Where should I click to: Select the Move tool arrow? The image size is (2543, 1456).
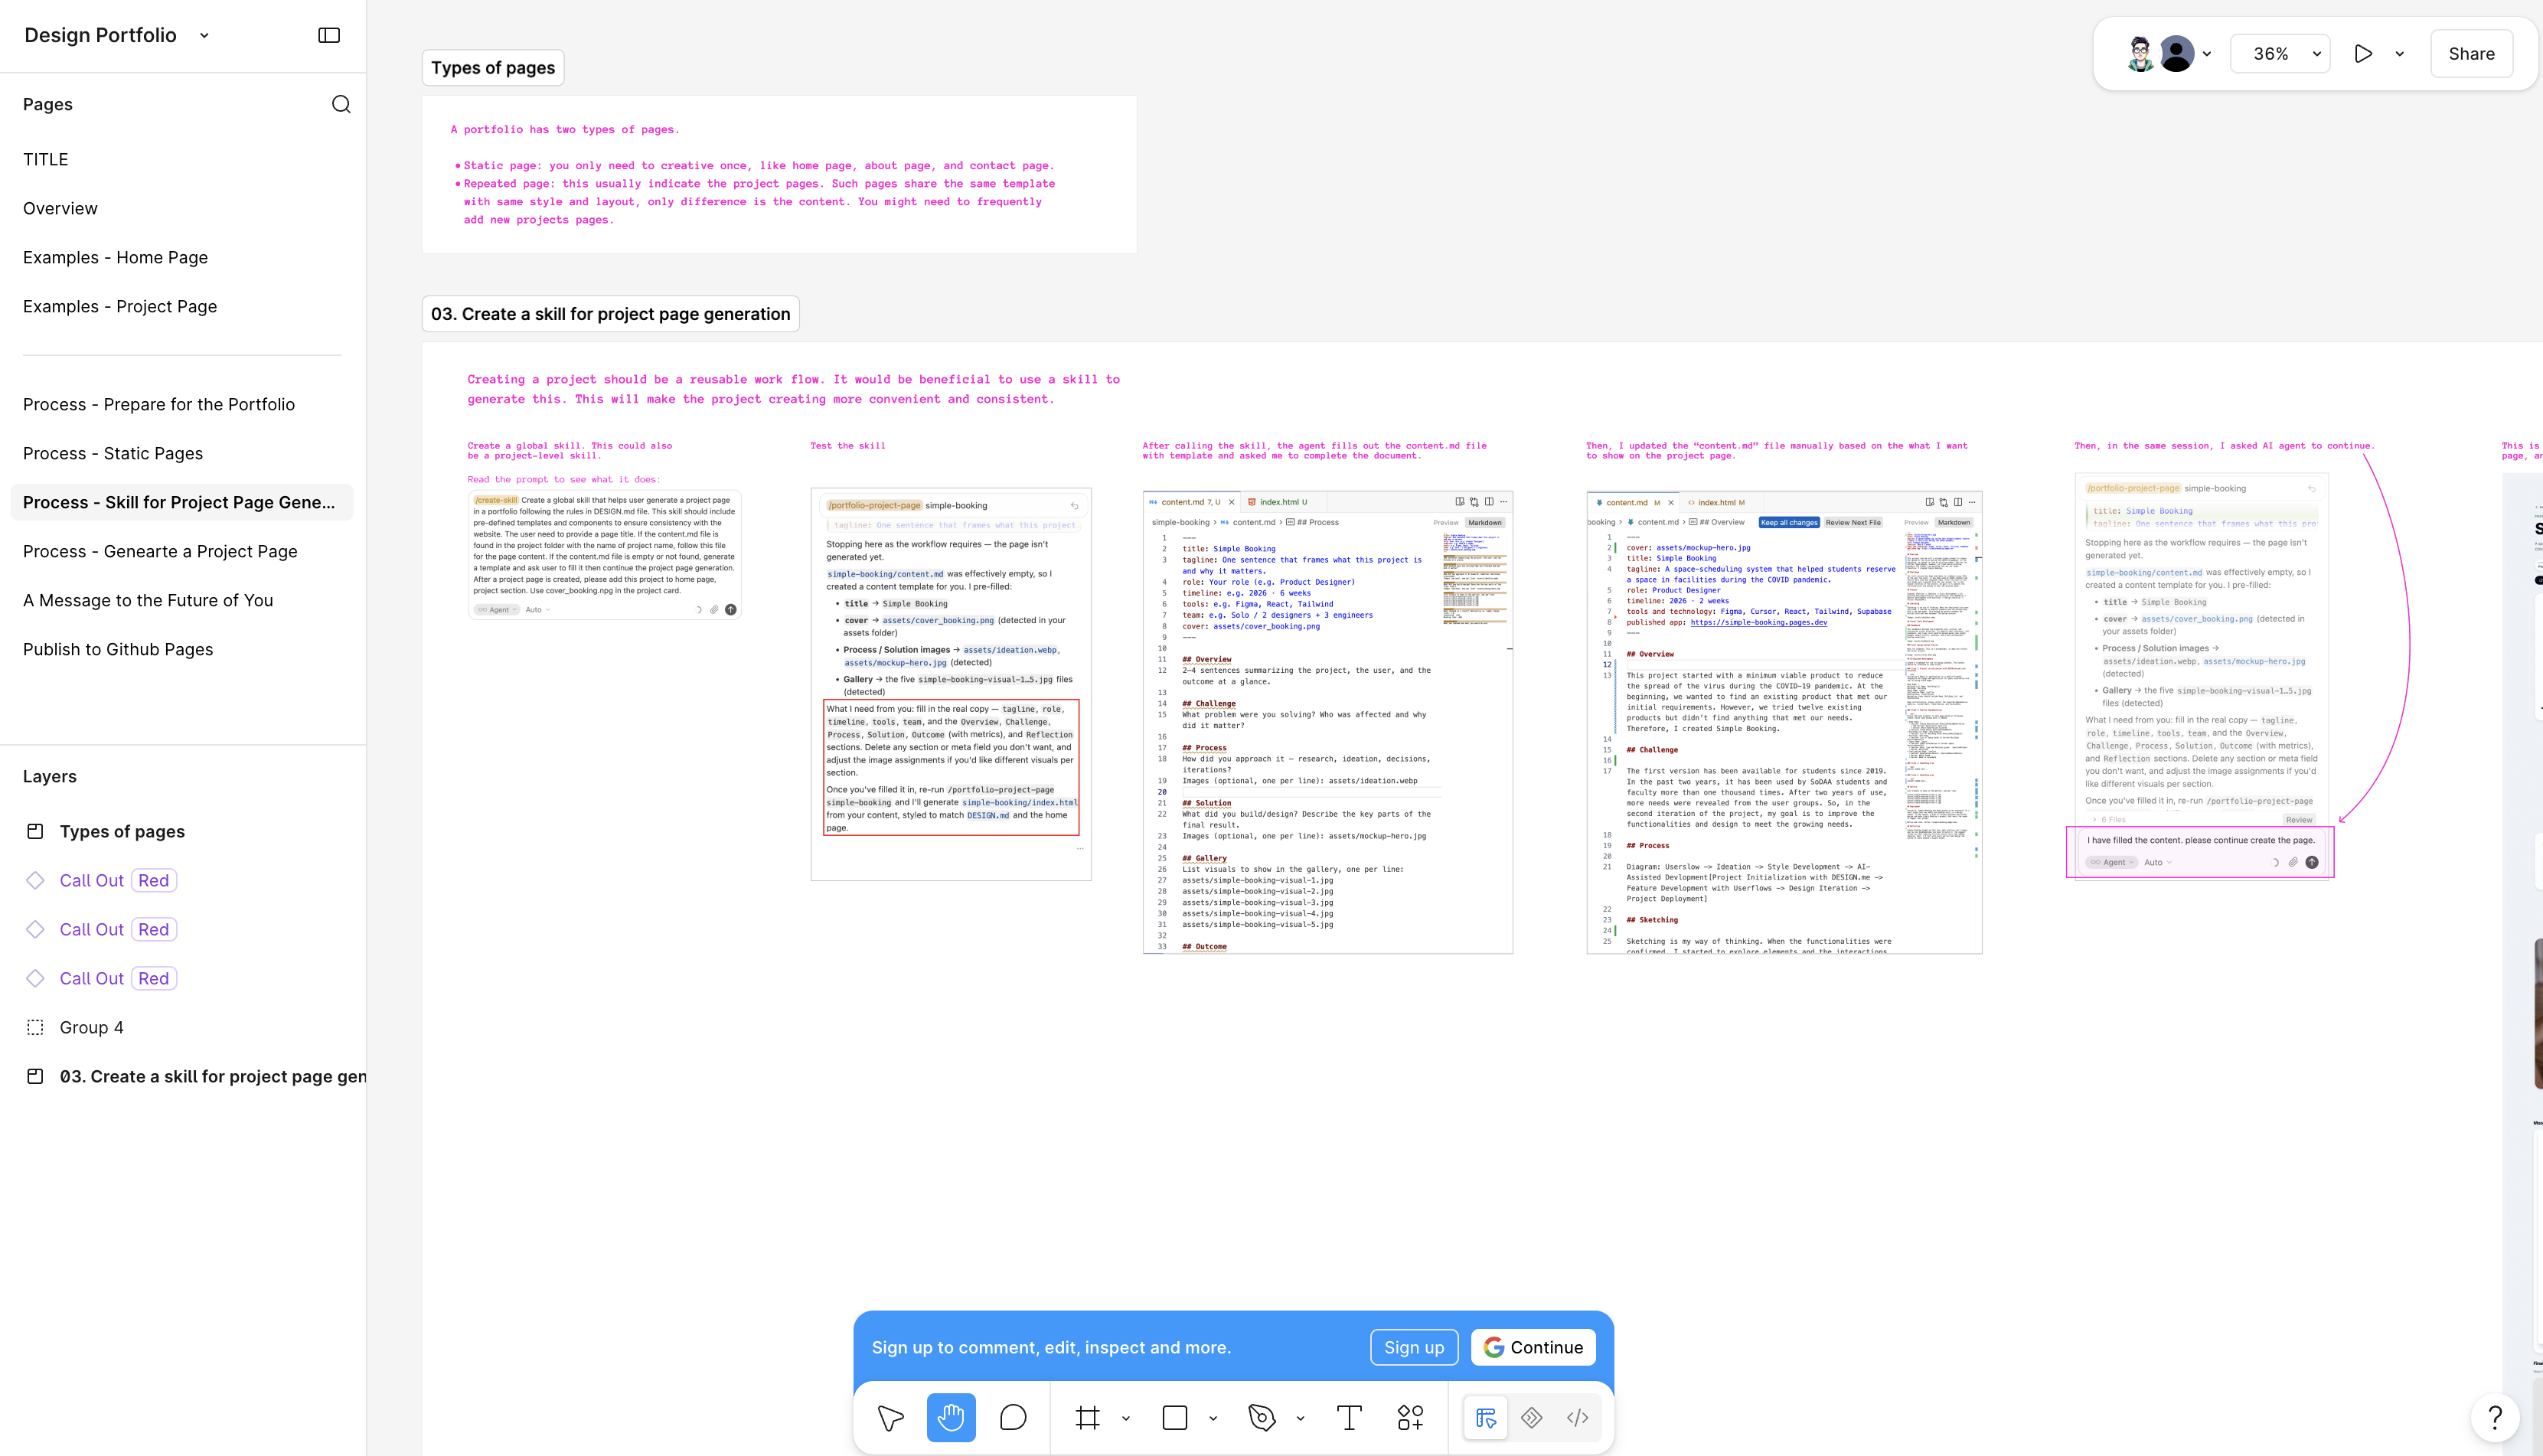pos(890,1417)
